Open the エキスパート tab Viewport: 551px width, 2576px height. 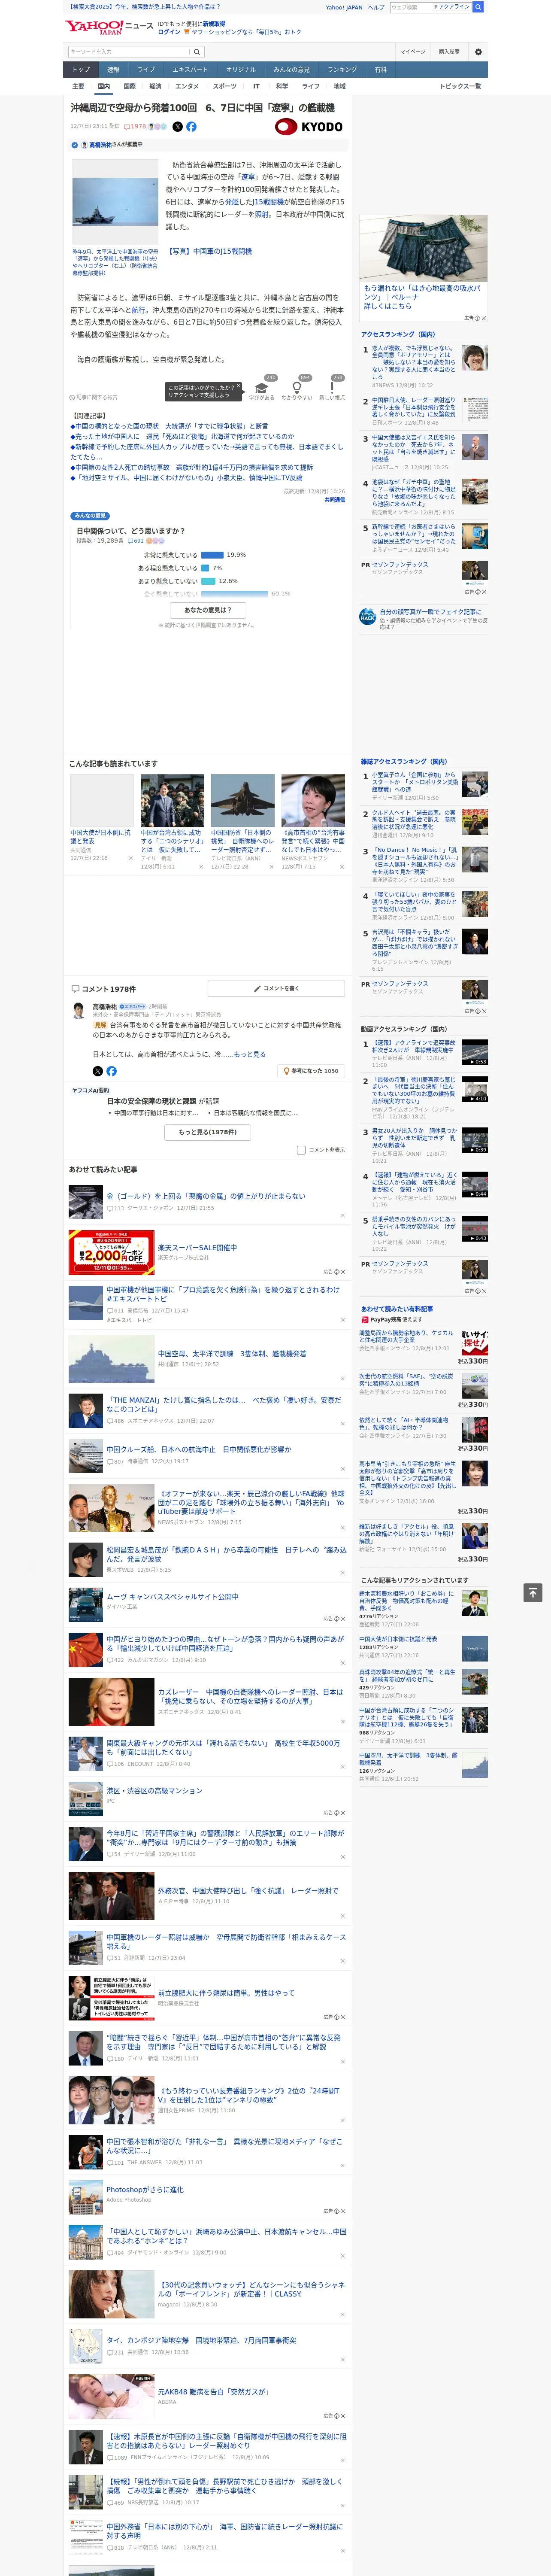[x=190, y=70]
